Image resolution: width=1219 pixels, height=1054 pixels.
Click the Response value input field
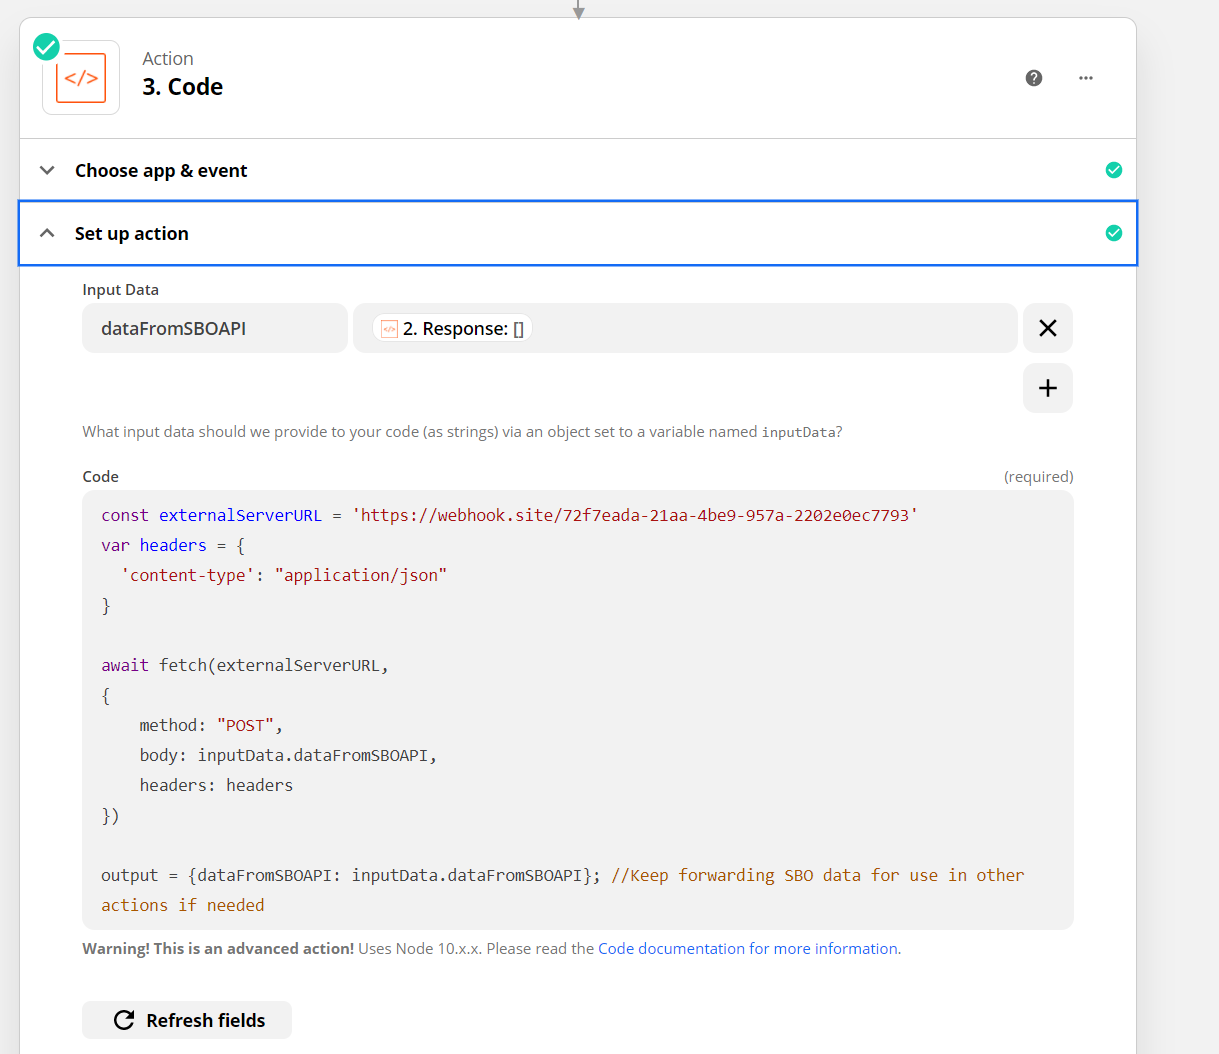coord(685,328)
